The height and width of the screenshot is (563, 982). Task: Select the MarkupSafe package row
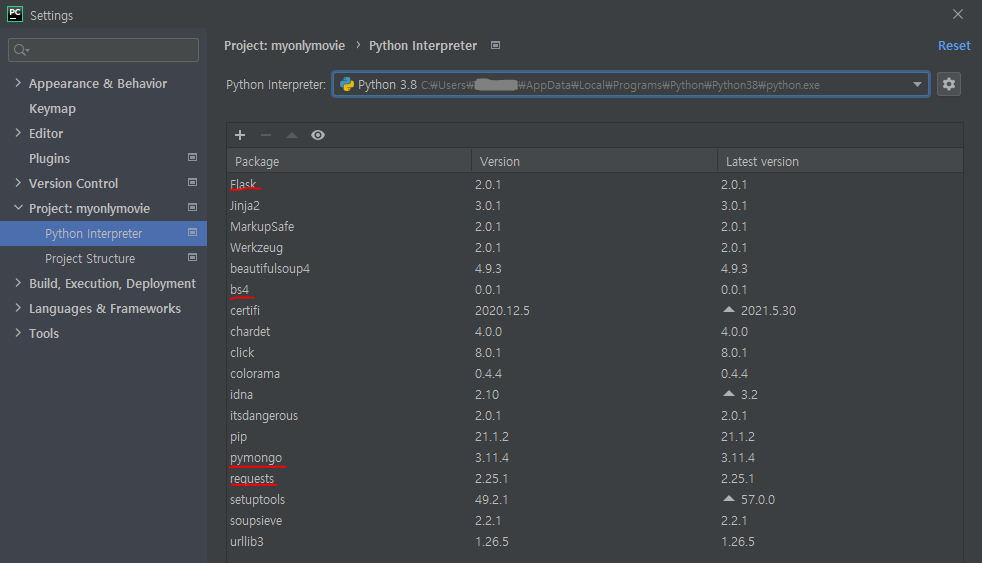pos(595,227)
